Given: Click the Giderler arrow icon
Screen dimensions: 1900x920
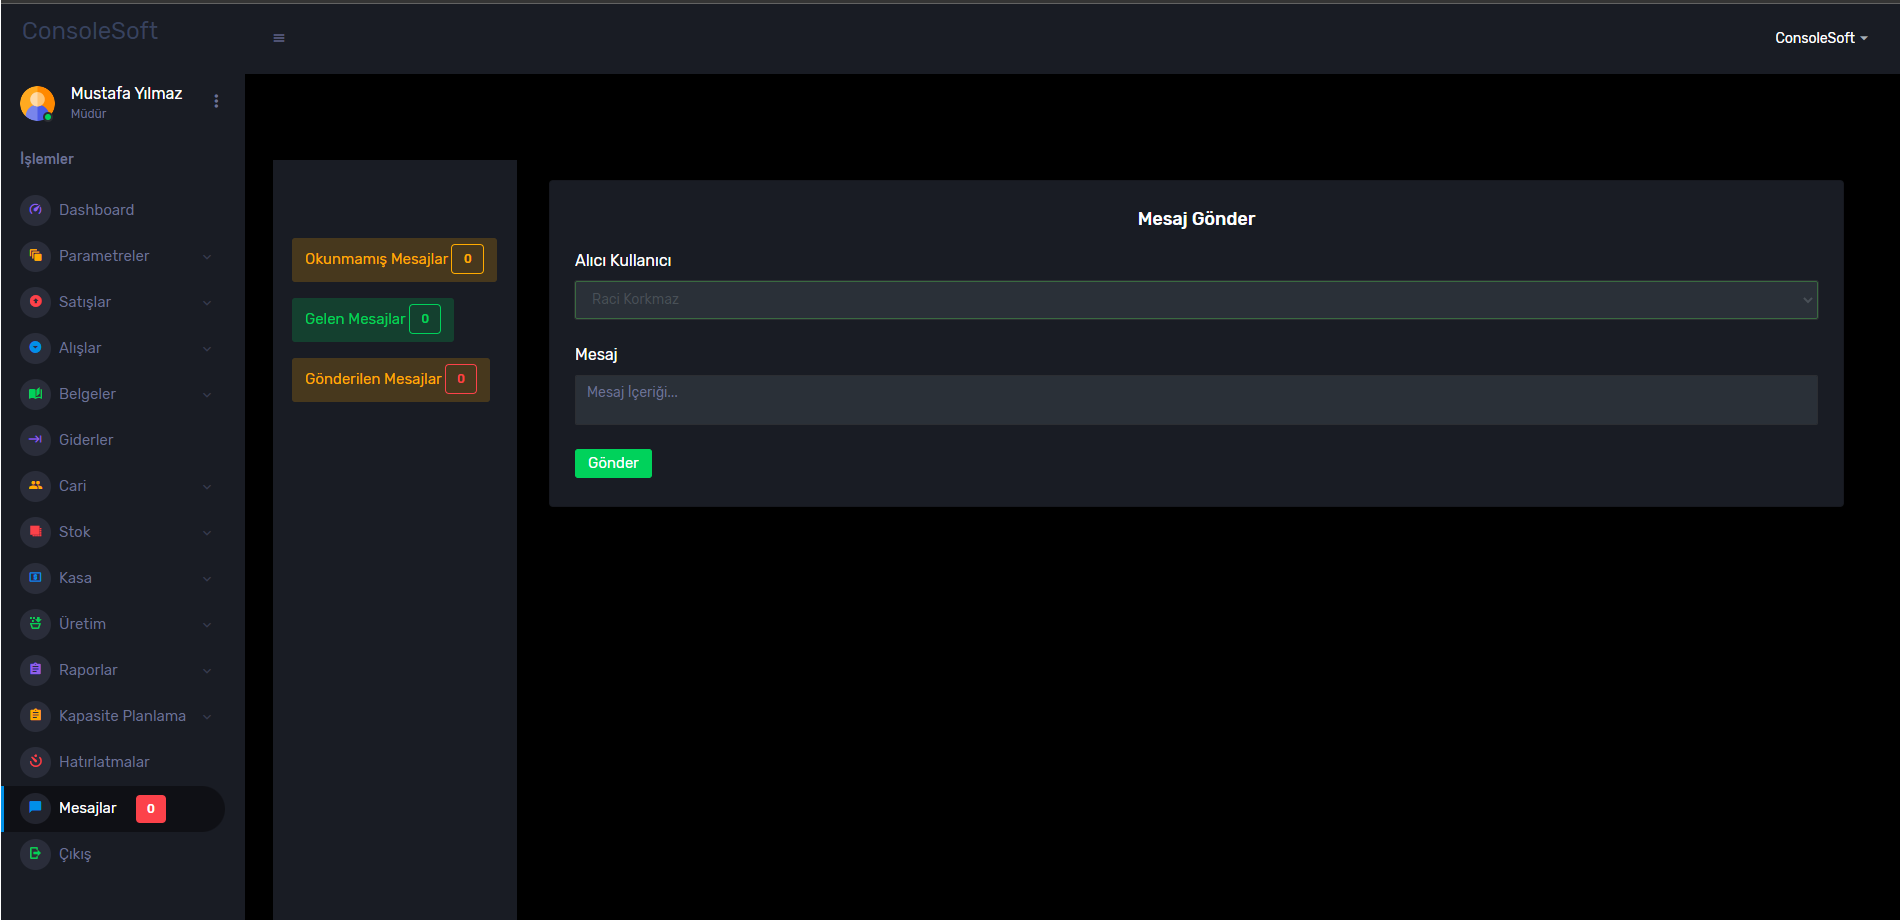Looking at the screenshot, I should tap(35, 440).
